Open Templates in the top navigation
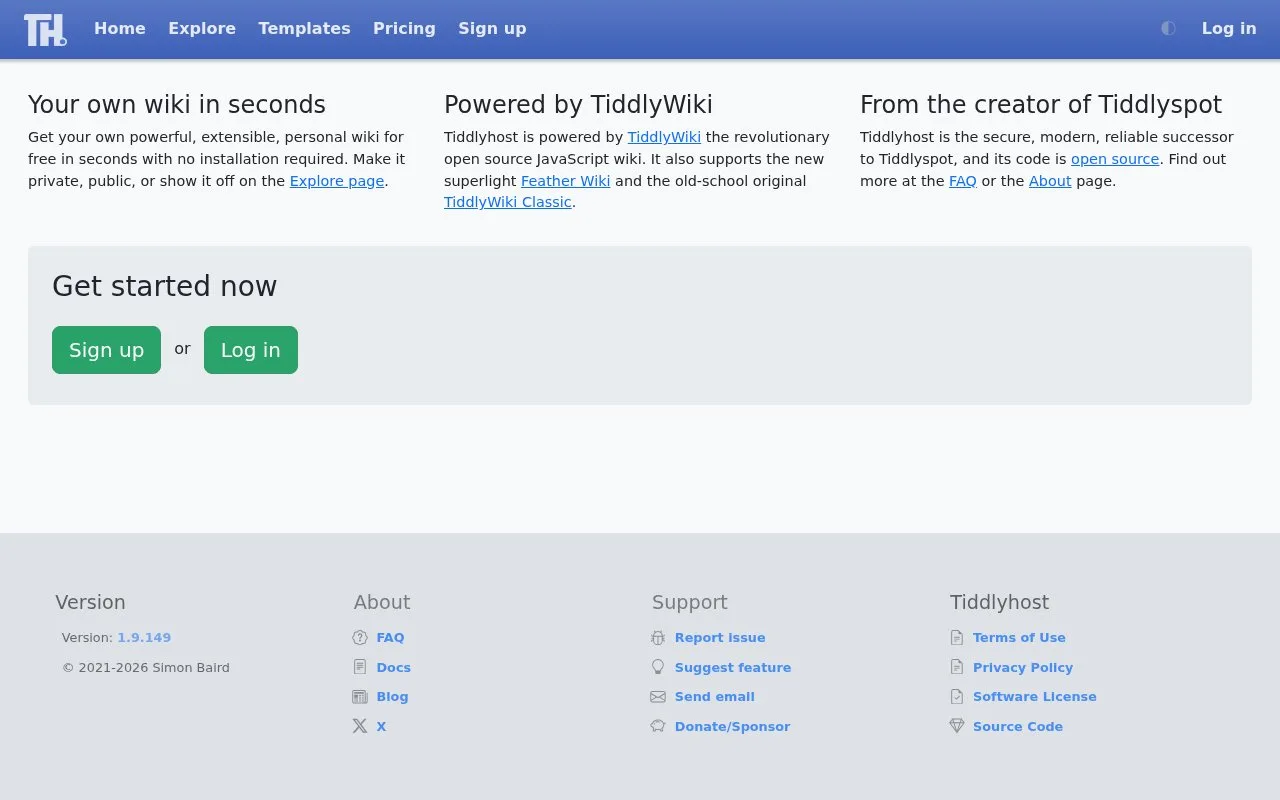This screenshot has height=800, width=1280. click(304, 29)
